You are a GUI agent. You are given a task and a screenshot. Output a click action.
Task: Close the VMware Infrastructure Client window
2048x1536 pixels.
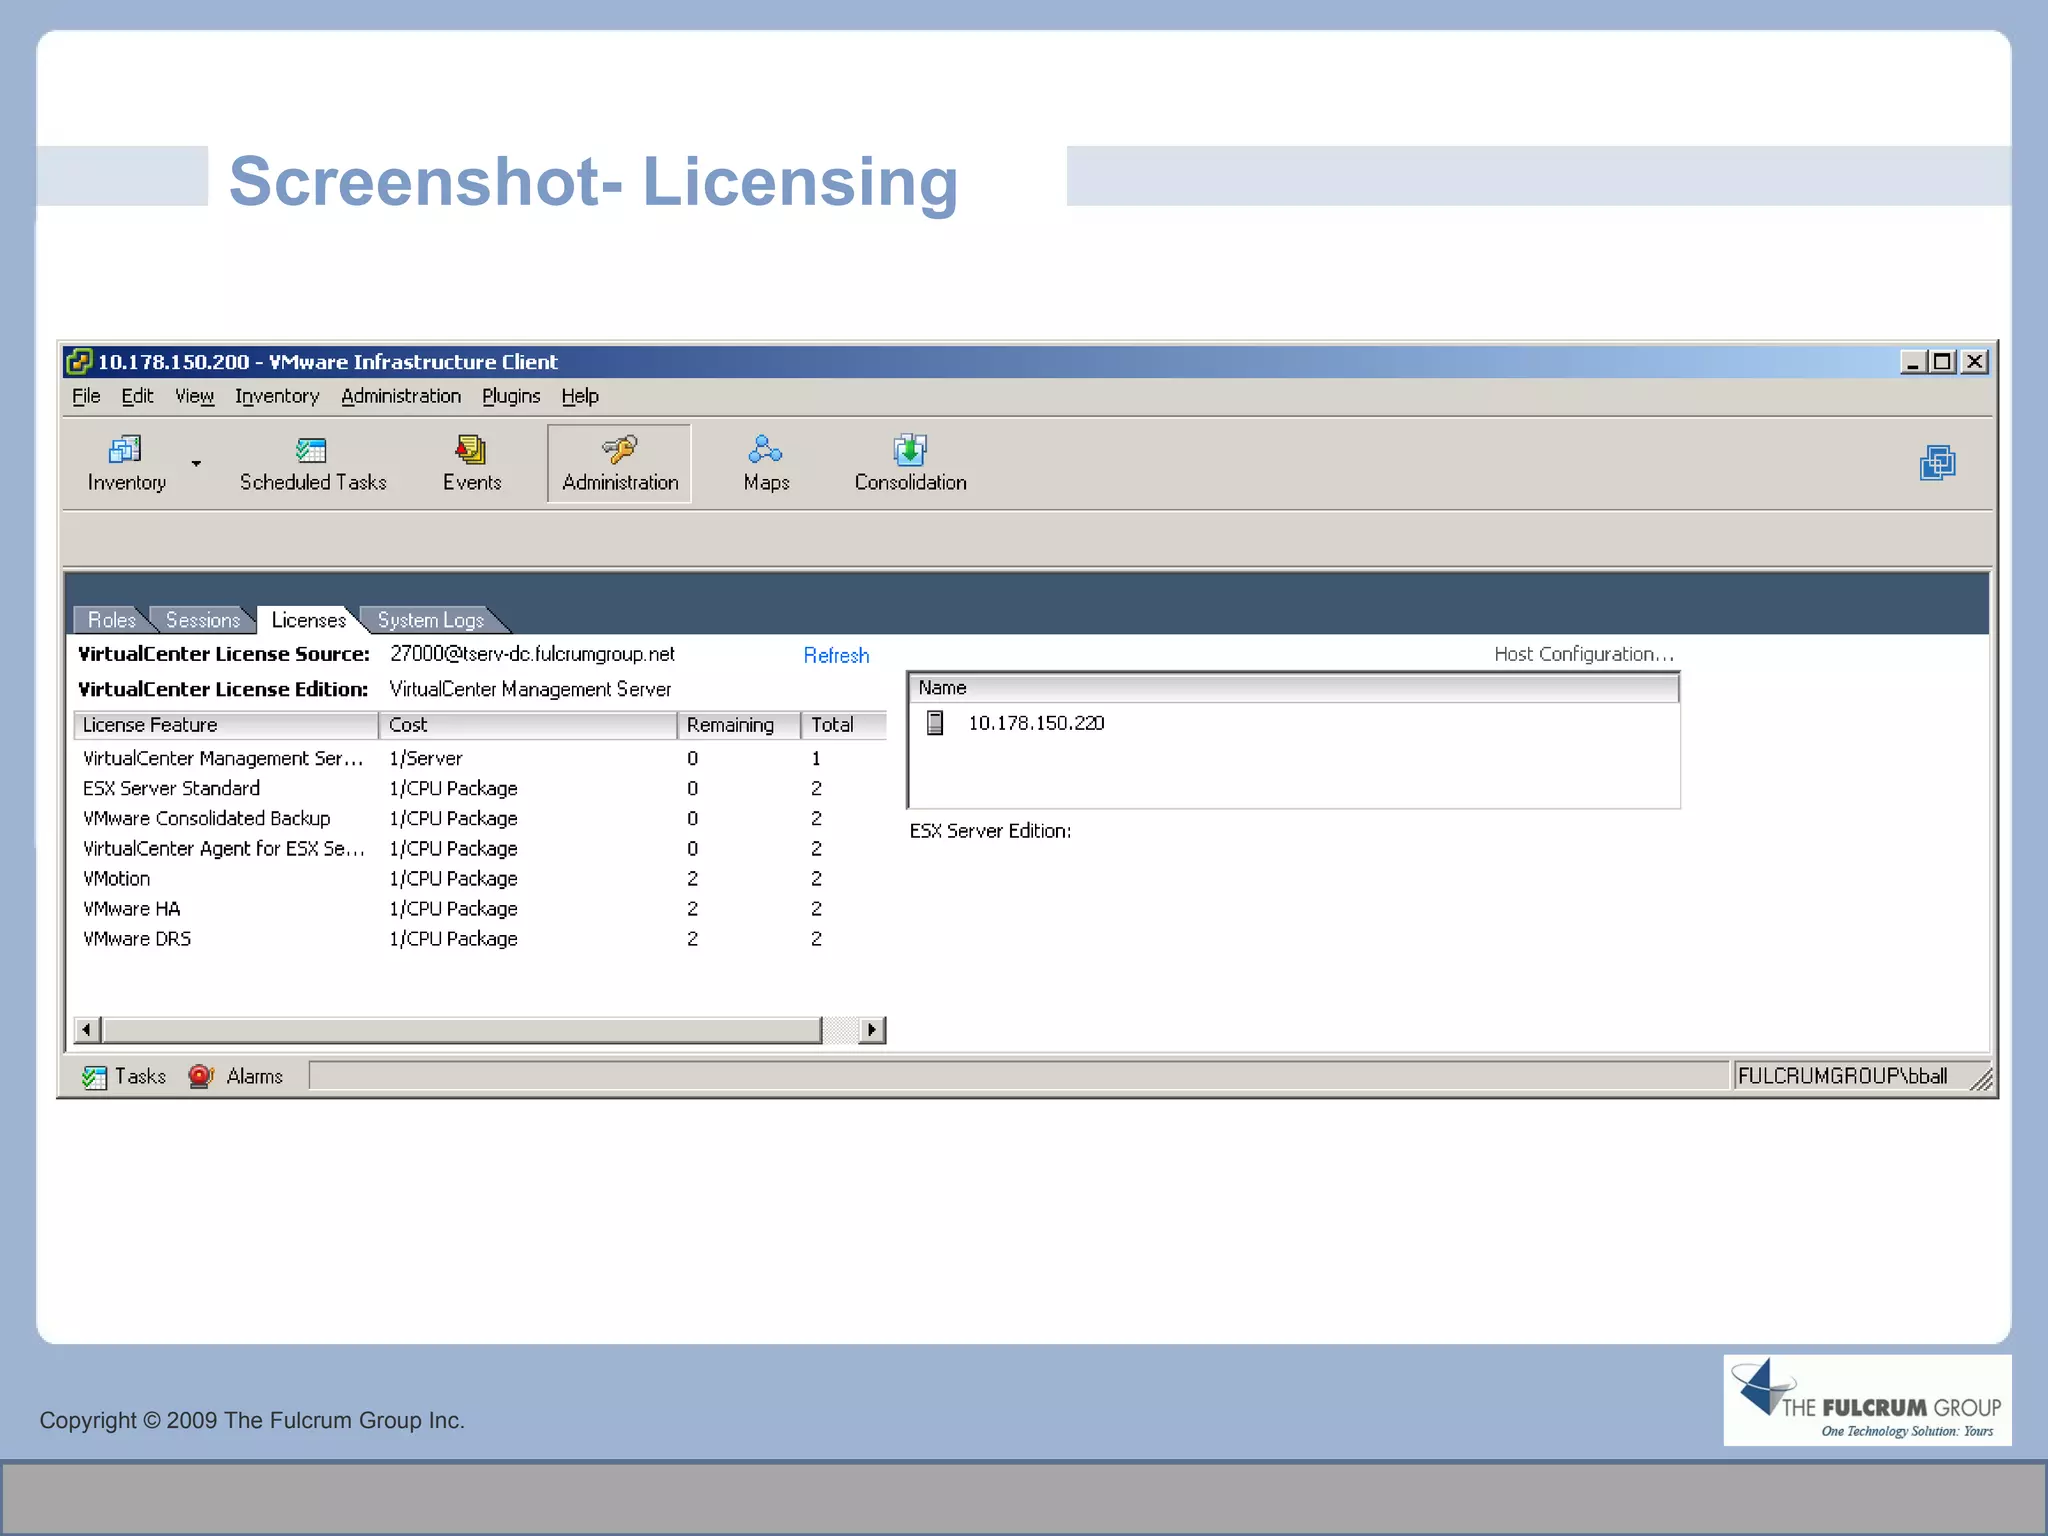1974,361
